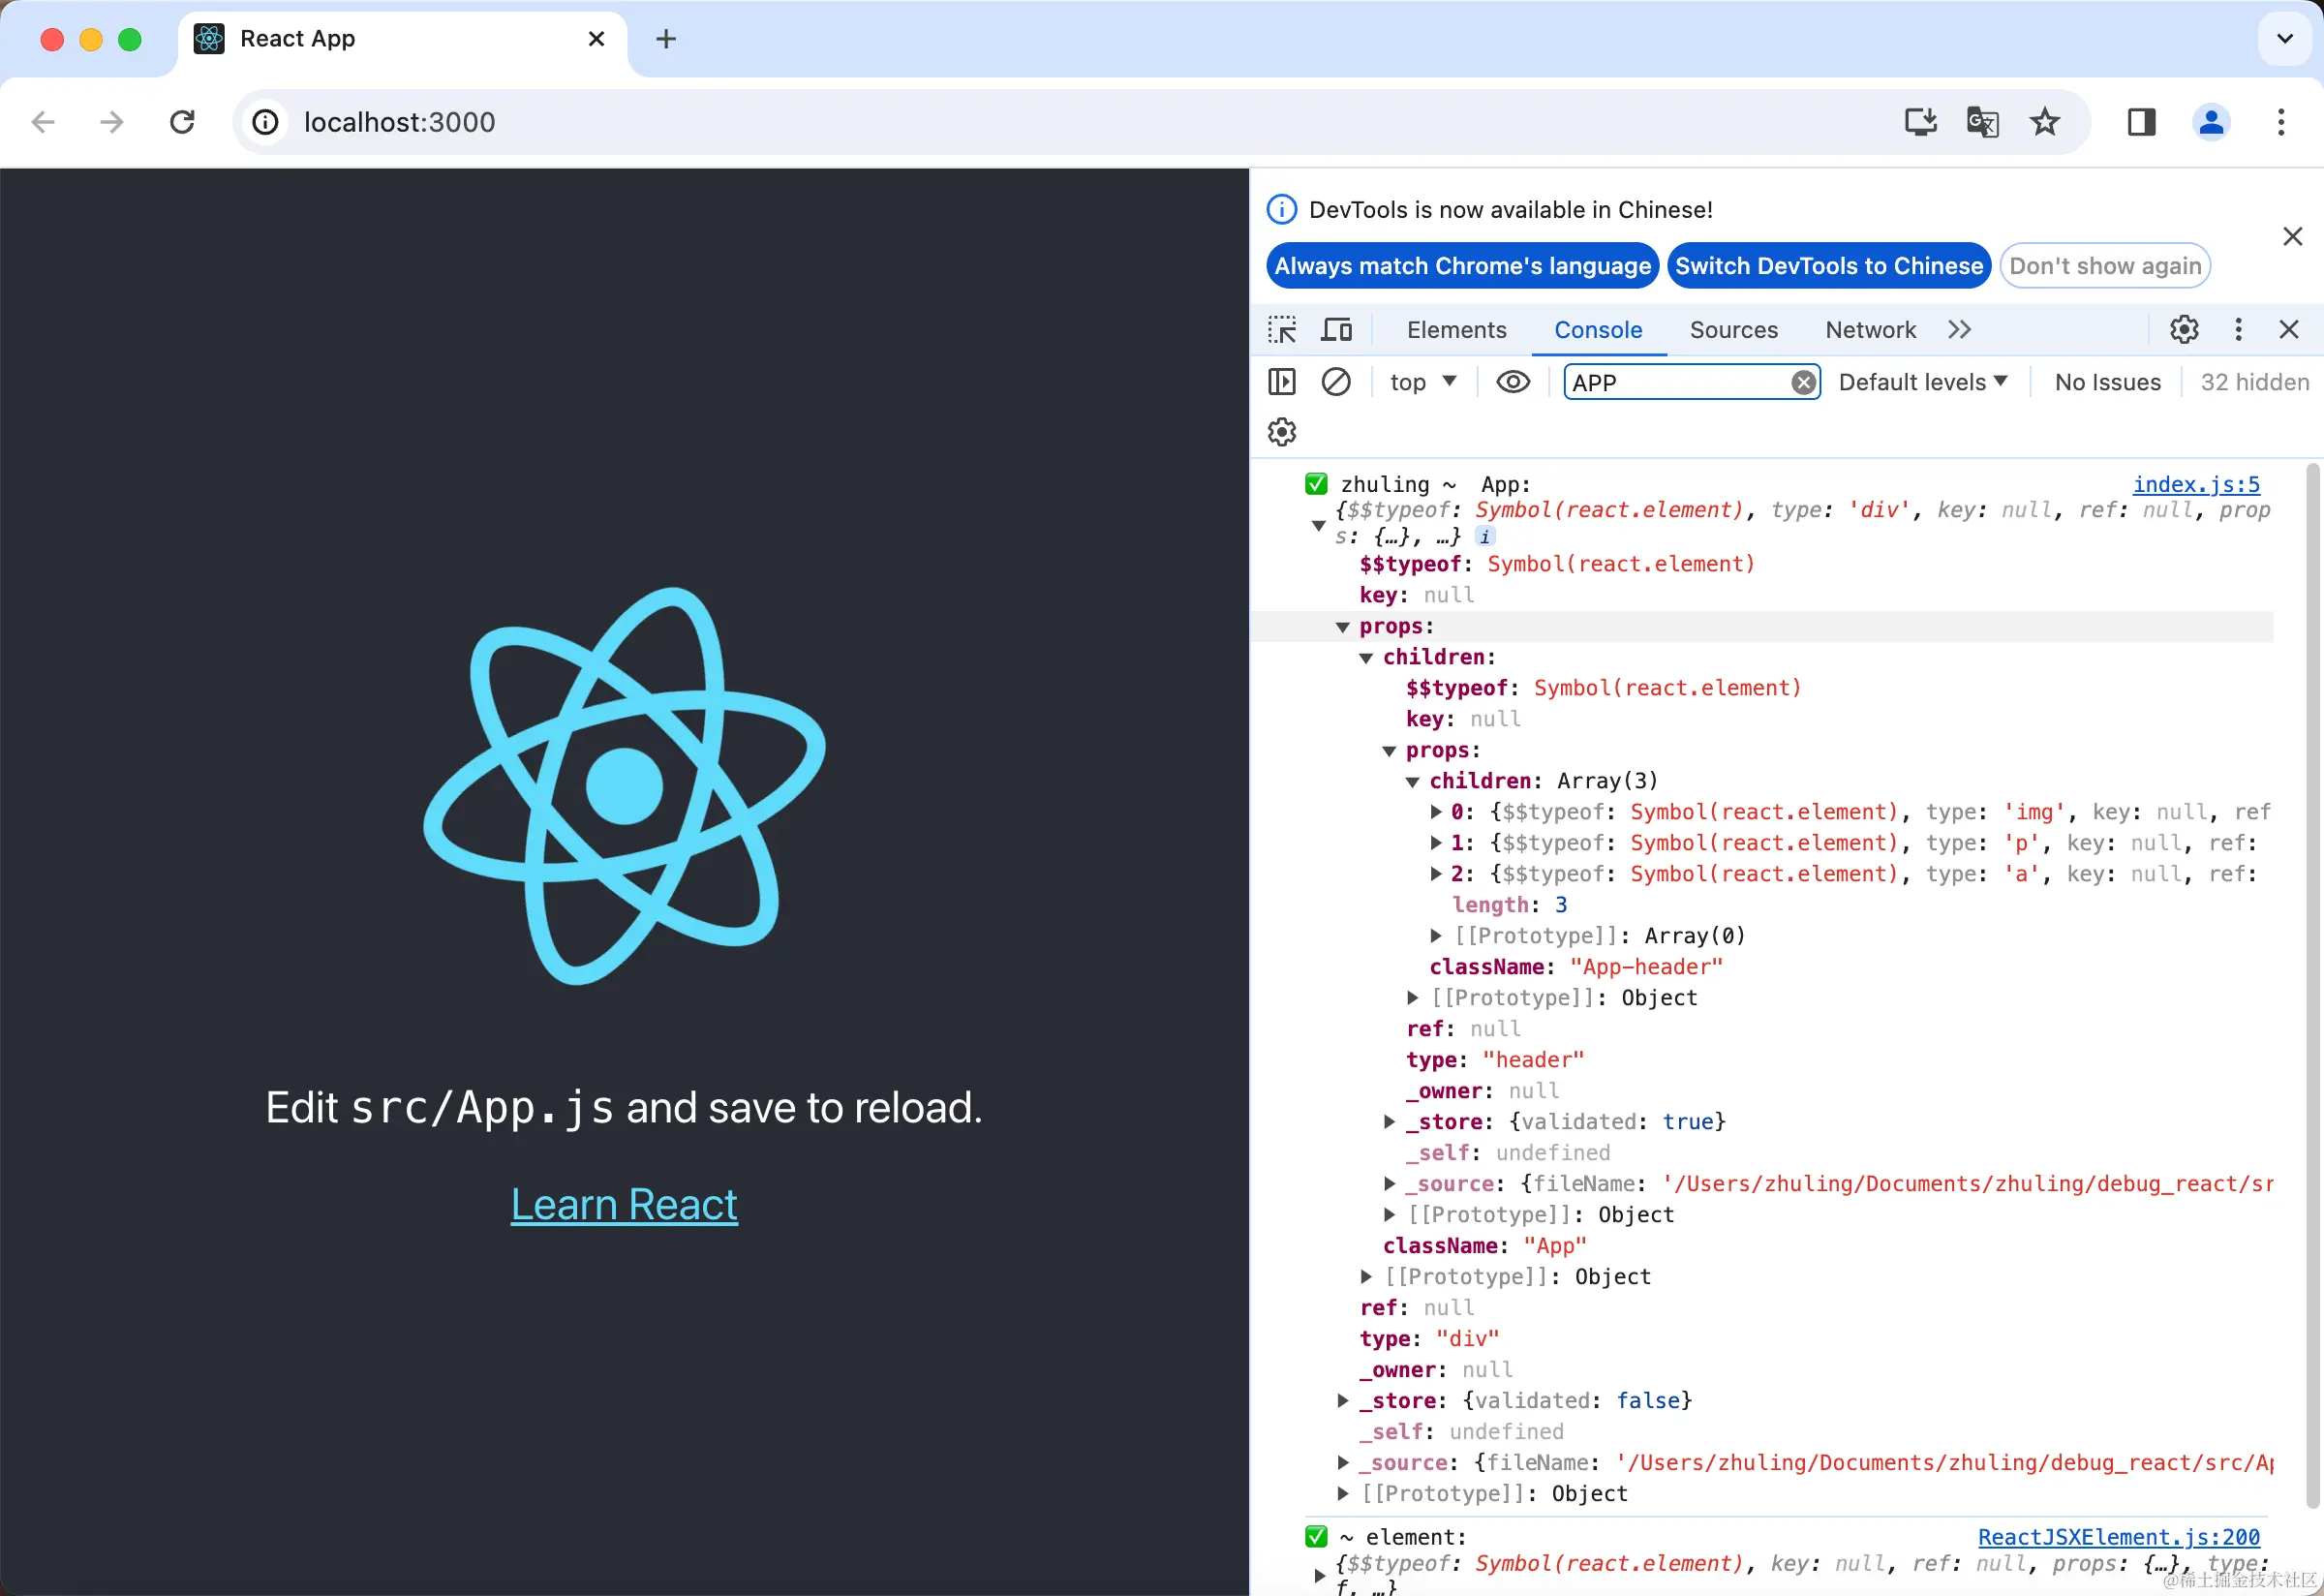Click the APP console filter field
The width and height of the screenshot is (2324, 1596).
coord(1680,383)
